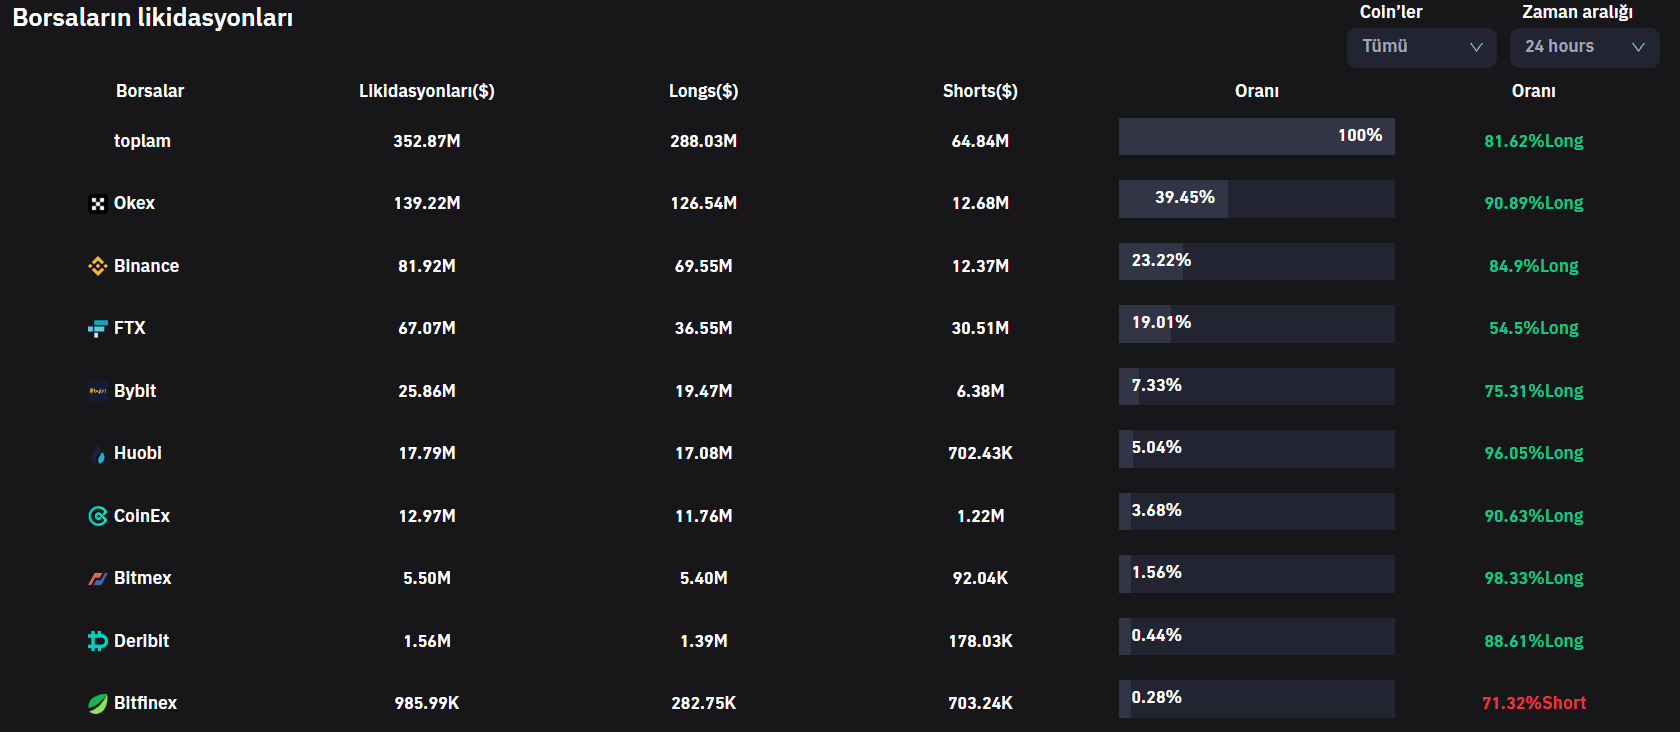Click the Bitfinex leaf logo icon
This screenshot has height=732, width=1680.
tap(98, 703)
